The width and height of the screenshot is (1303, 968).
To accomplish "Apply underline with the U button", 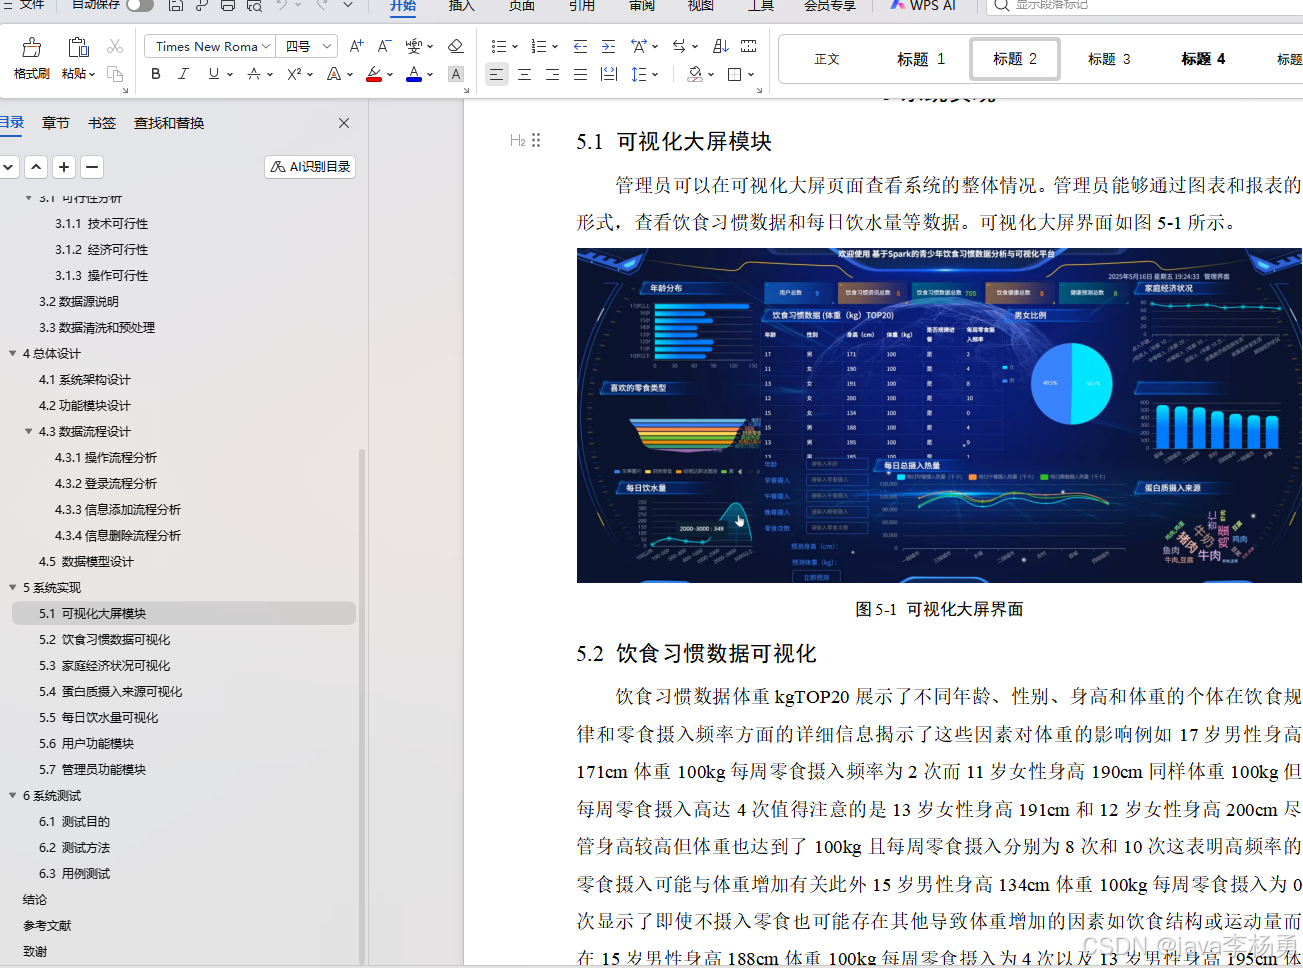I will click(x=213, y=74).
